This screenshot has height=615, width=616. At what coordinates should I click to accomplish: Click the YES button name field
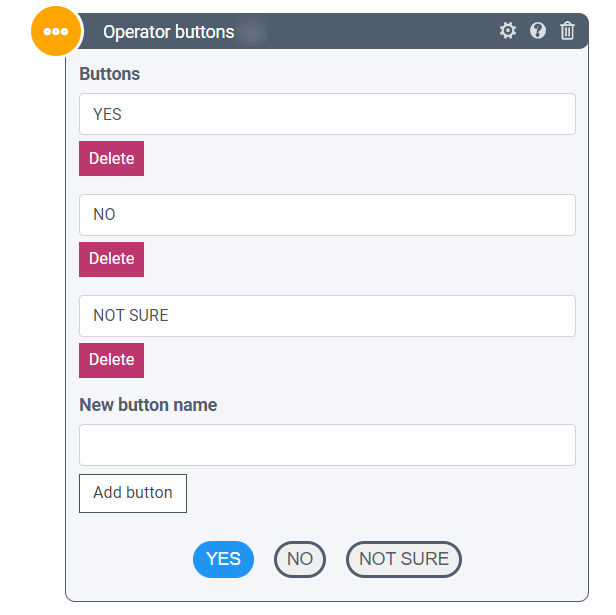point(327,114)
